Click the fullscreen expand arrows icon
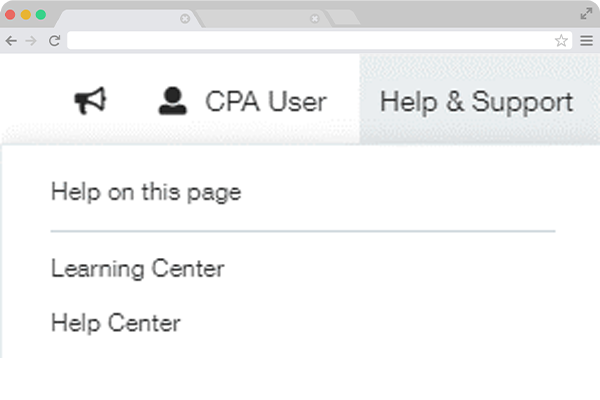Image resolution: width=600 pixels, height=400 pixels. pyautogui.click(x=586, y=13)
